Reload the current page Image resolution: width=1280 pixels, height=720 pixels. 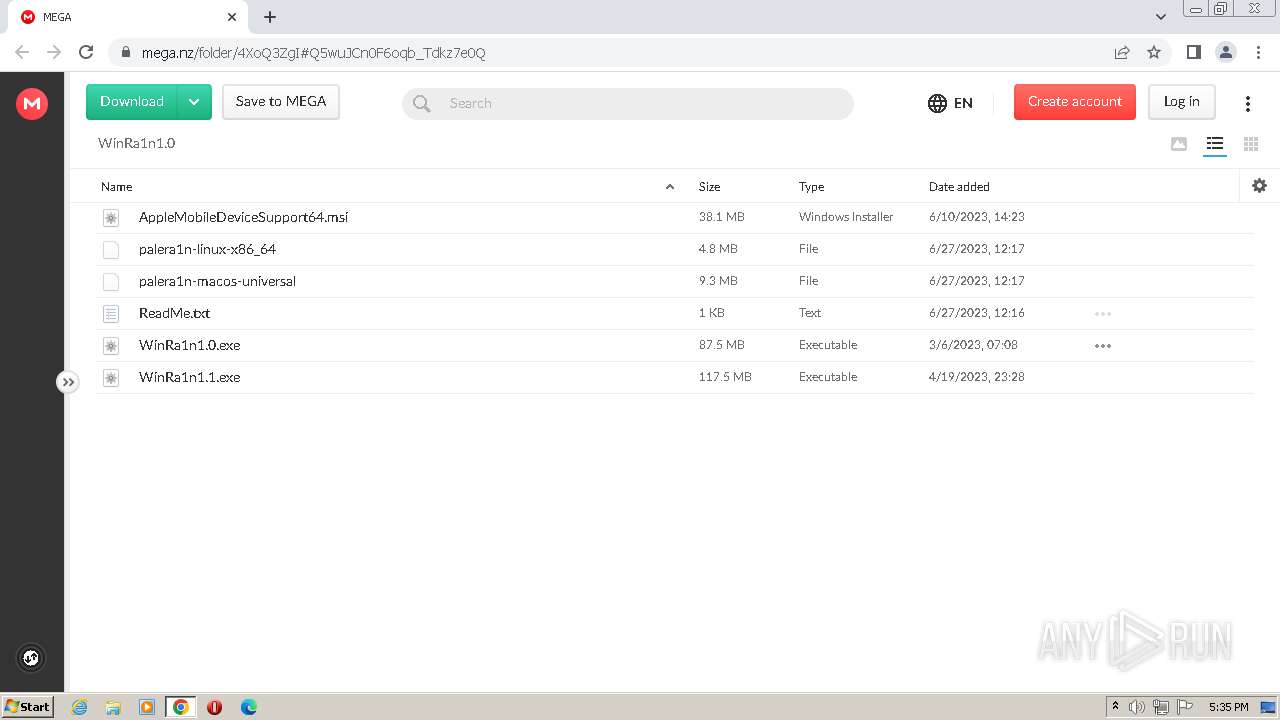(86, 52)
